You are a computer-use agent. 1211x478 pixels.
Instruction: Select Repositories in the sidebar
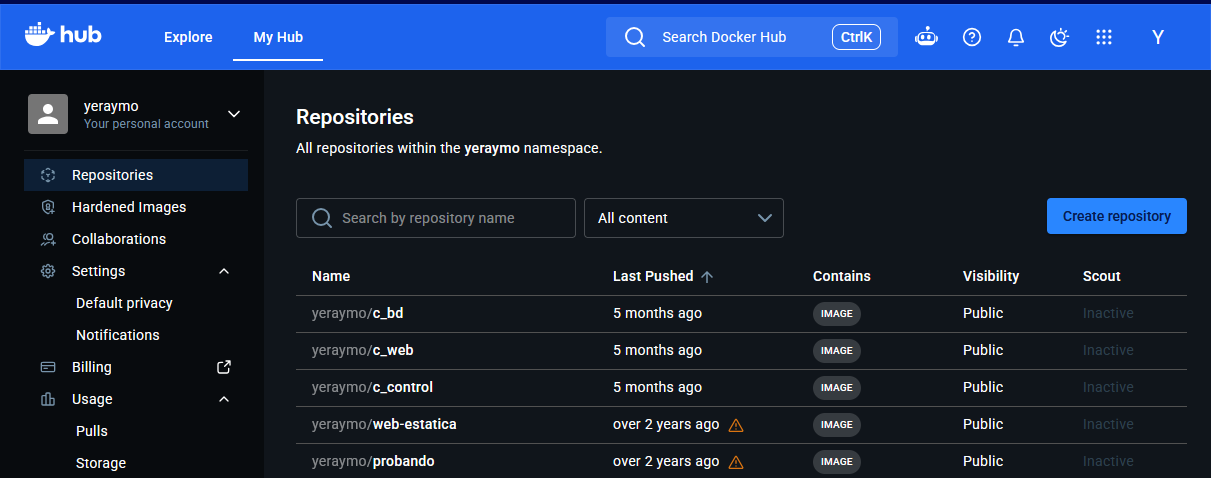(136, 175)
